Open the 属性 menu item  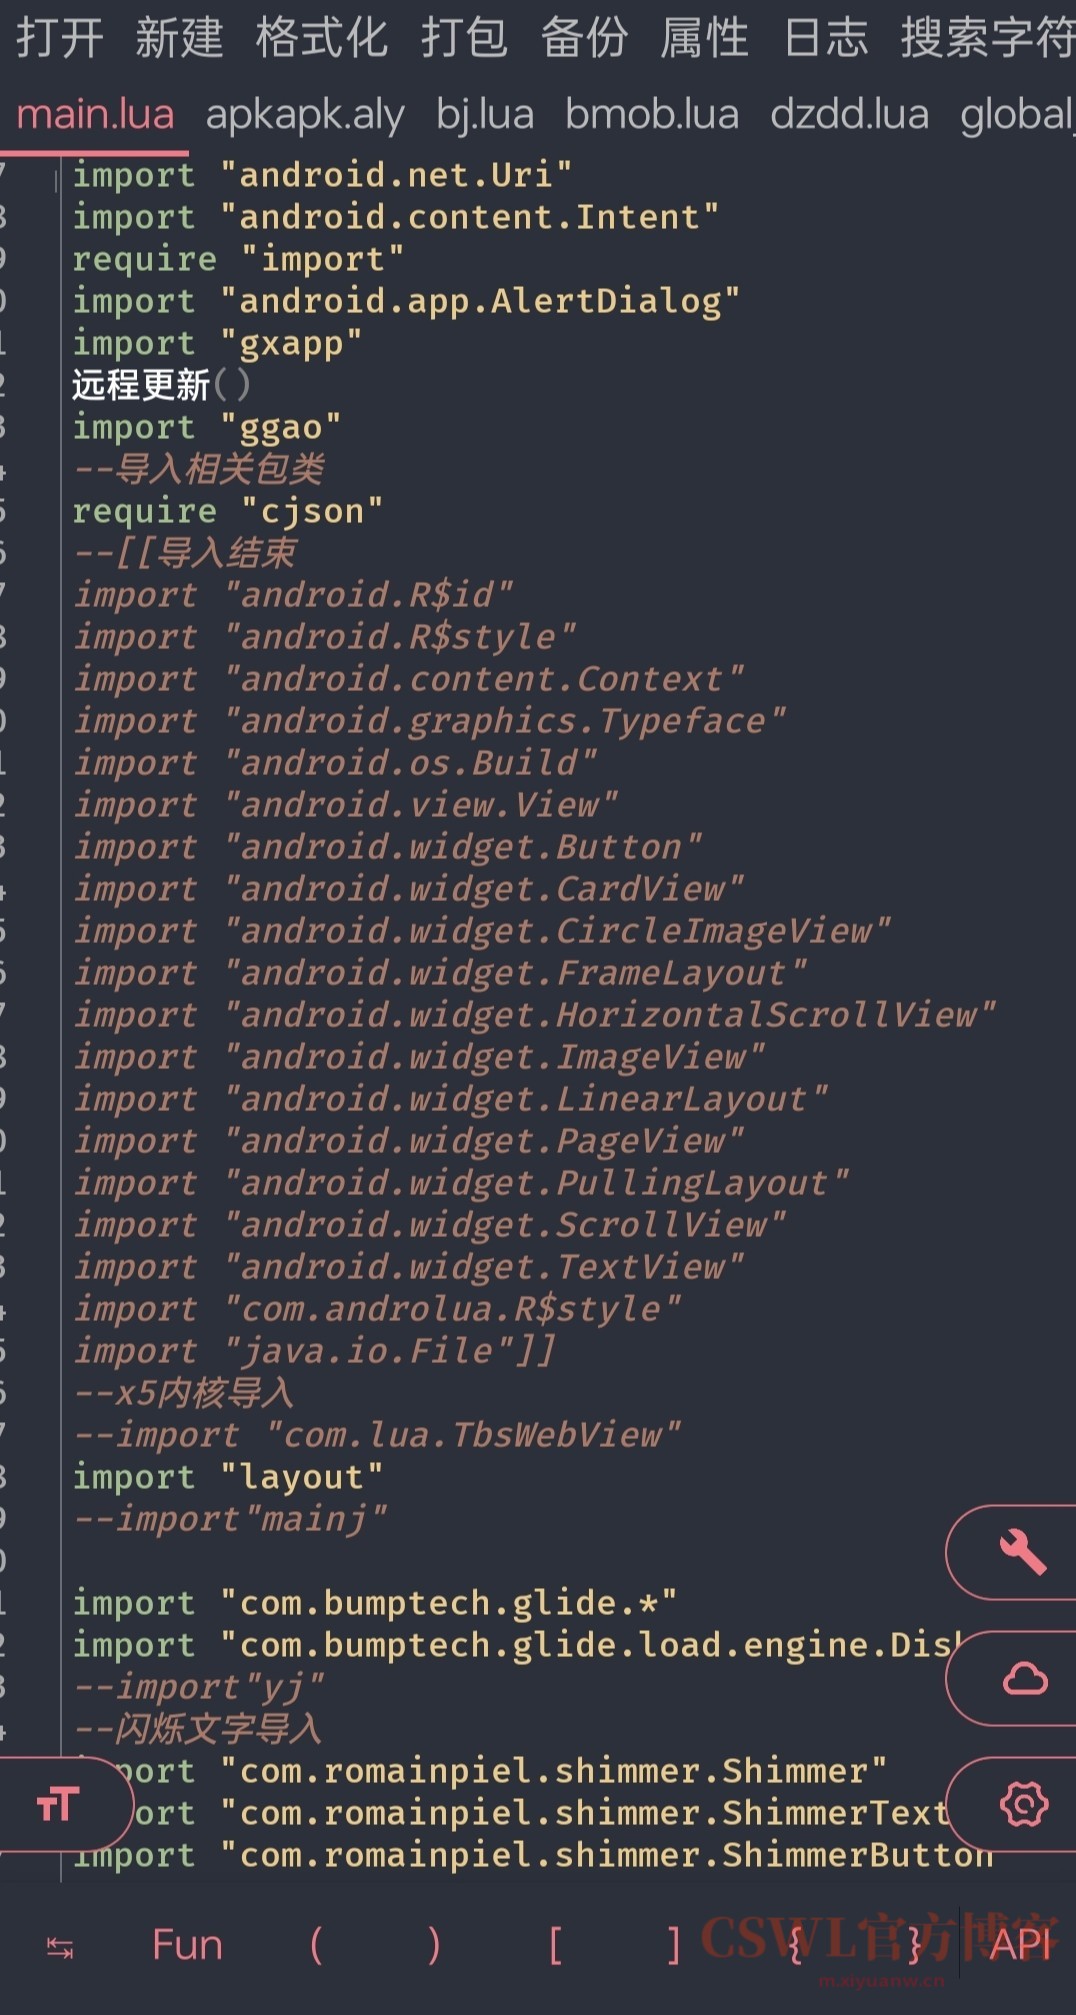(x=704, y=38)
